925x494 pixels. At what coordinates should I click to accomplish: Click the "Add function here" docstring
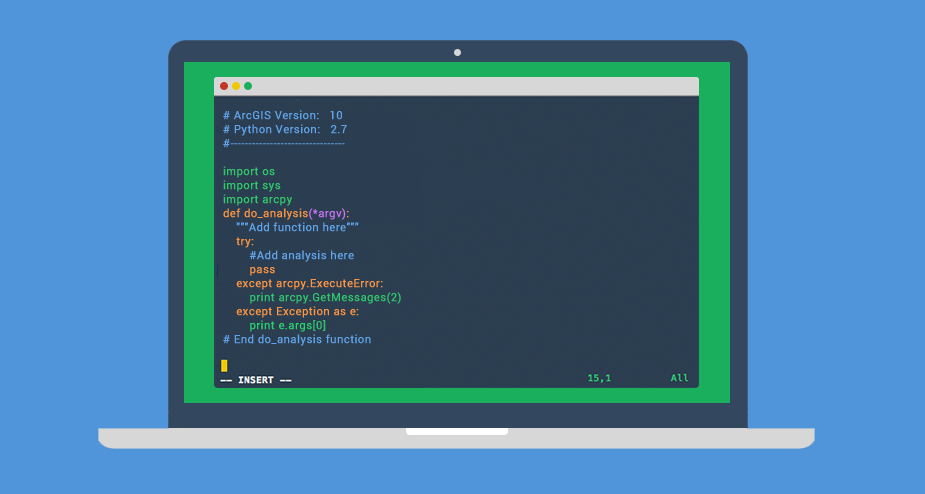(297, 227)
